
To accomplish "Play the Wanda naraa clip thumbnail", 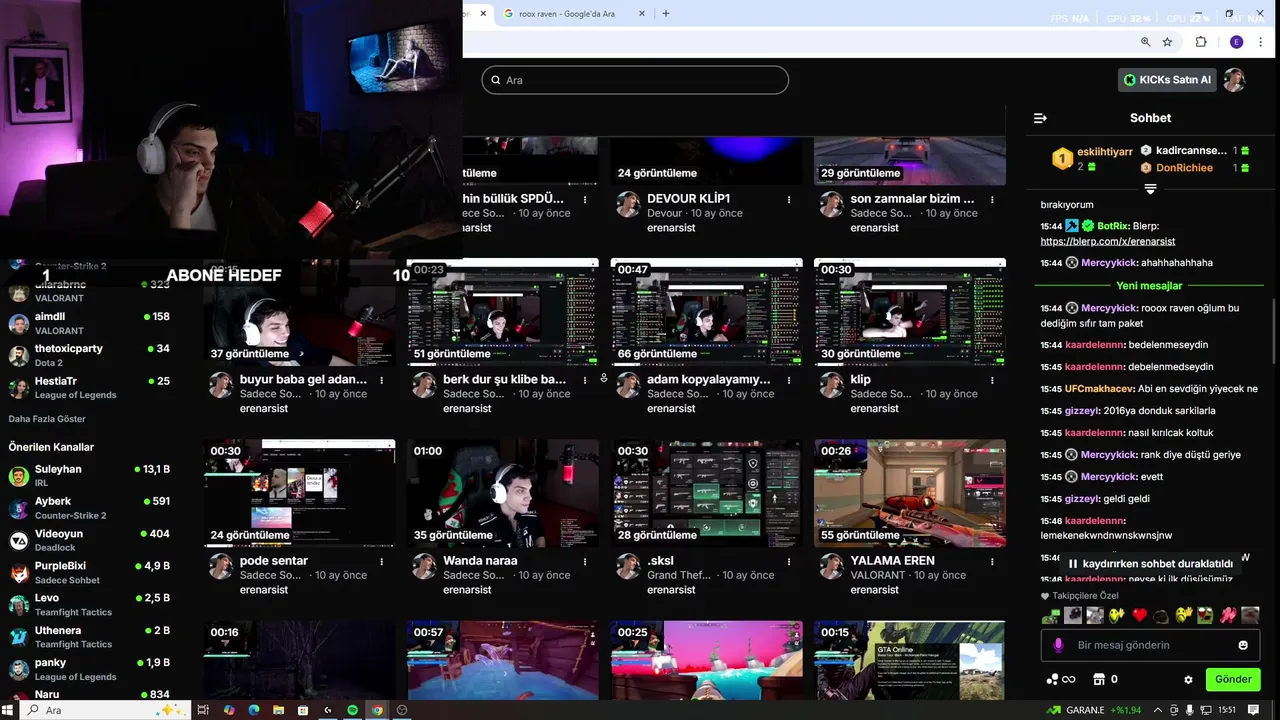I will pyautogui.click(x=503, y=493).
